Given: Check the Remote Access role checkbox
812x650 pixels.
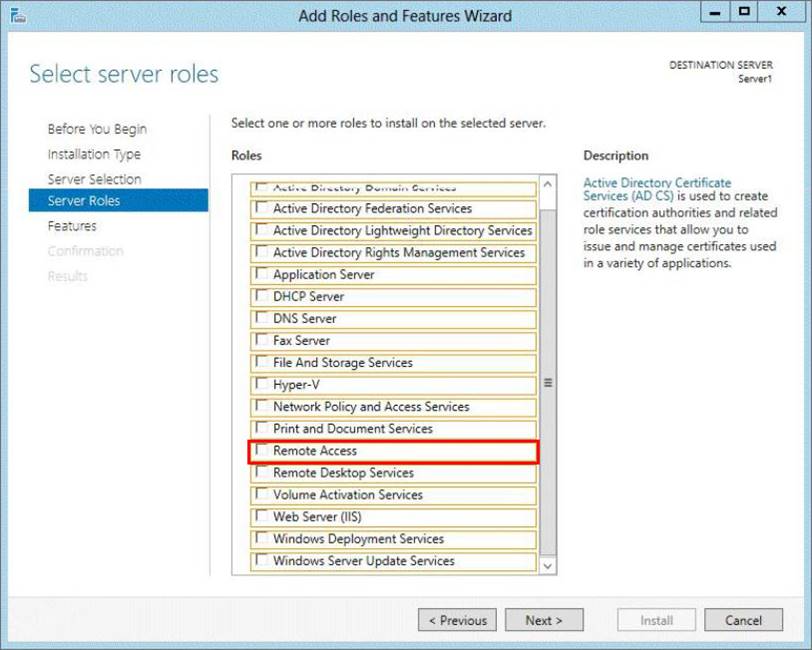Looking at the screenshot, I should pyautogui.click(x=262, y=451).
